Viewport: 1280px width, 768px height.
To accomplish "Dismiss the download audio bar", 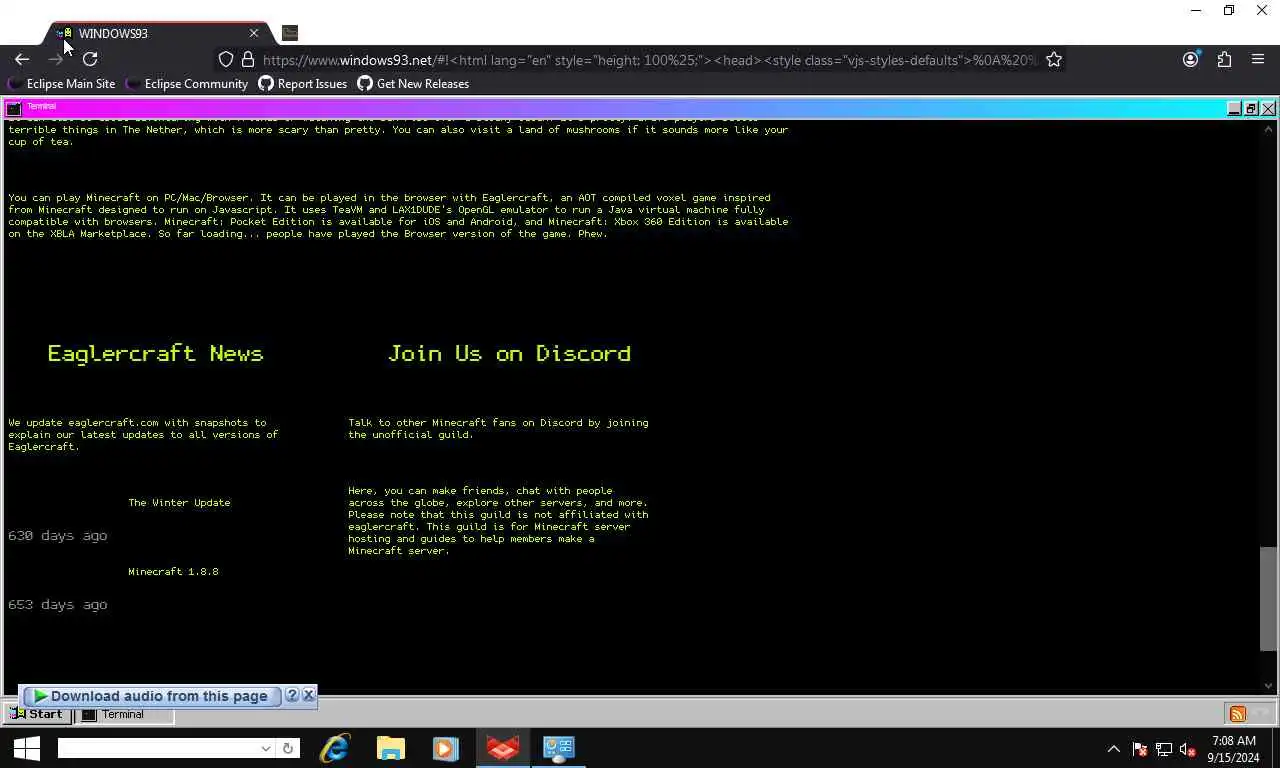I will click(x=308, y=695).
